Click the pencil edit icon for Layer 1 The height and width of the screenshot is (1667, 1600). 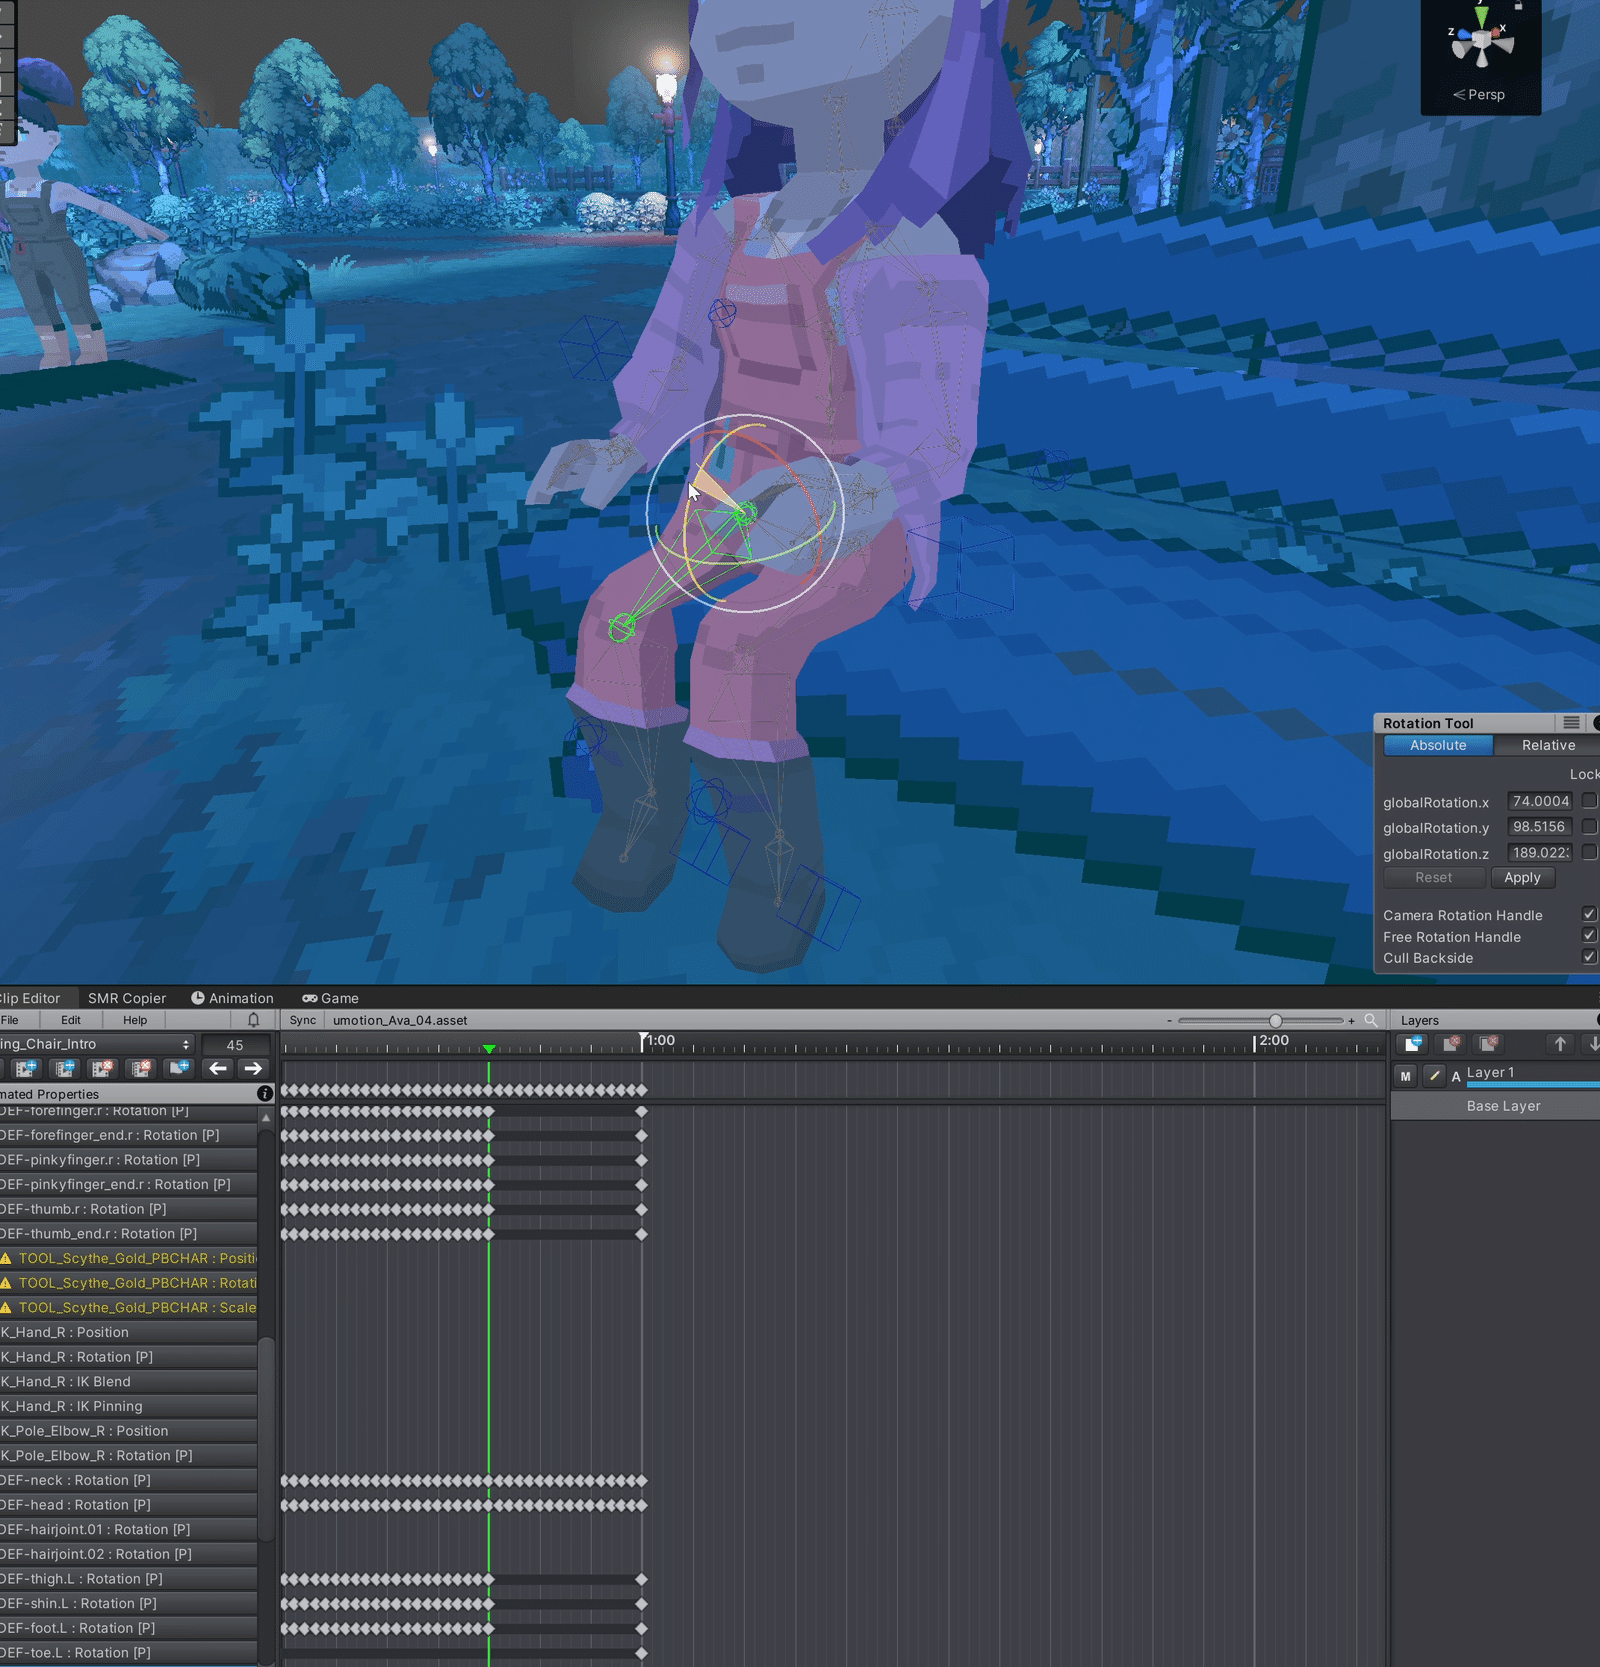pos(1434,1076)
